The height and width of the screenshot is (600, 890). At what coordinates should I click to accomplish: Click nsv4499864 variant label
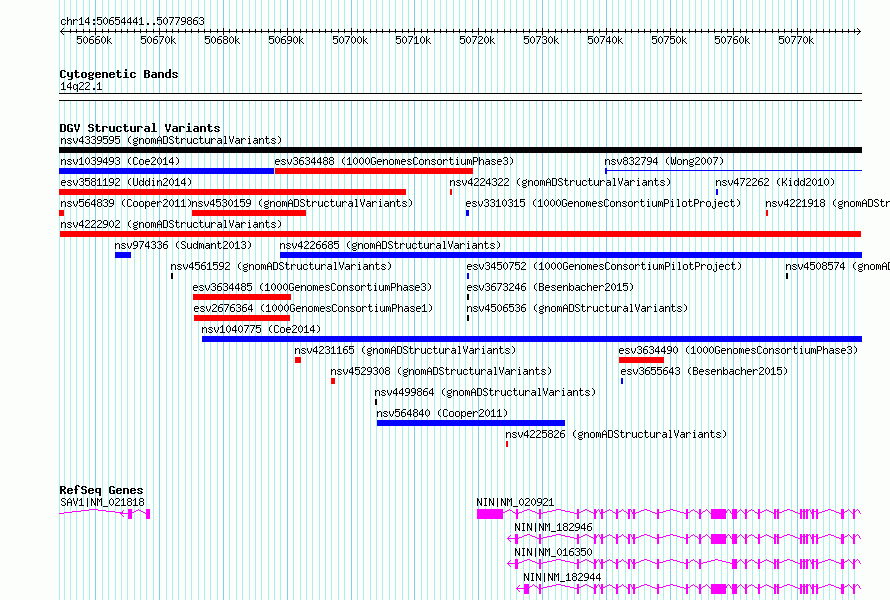[x=485, y=392]
